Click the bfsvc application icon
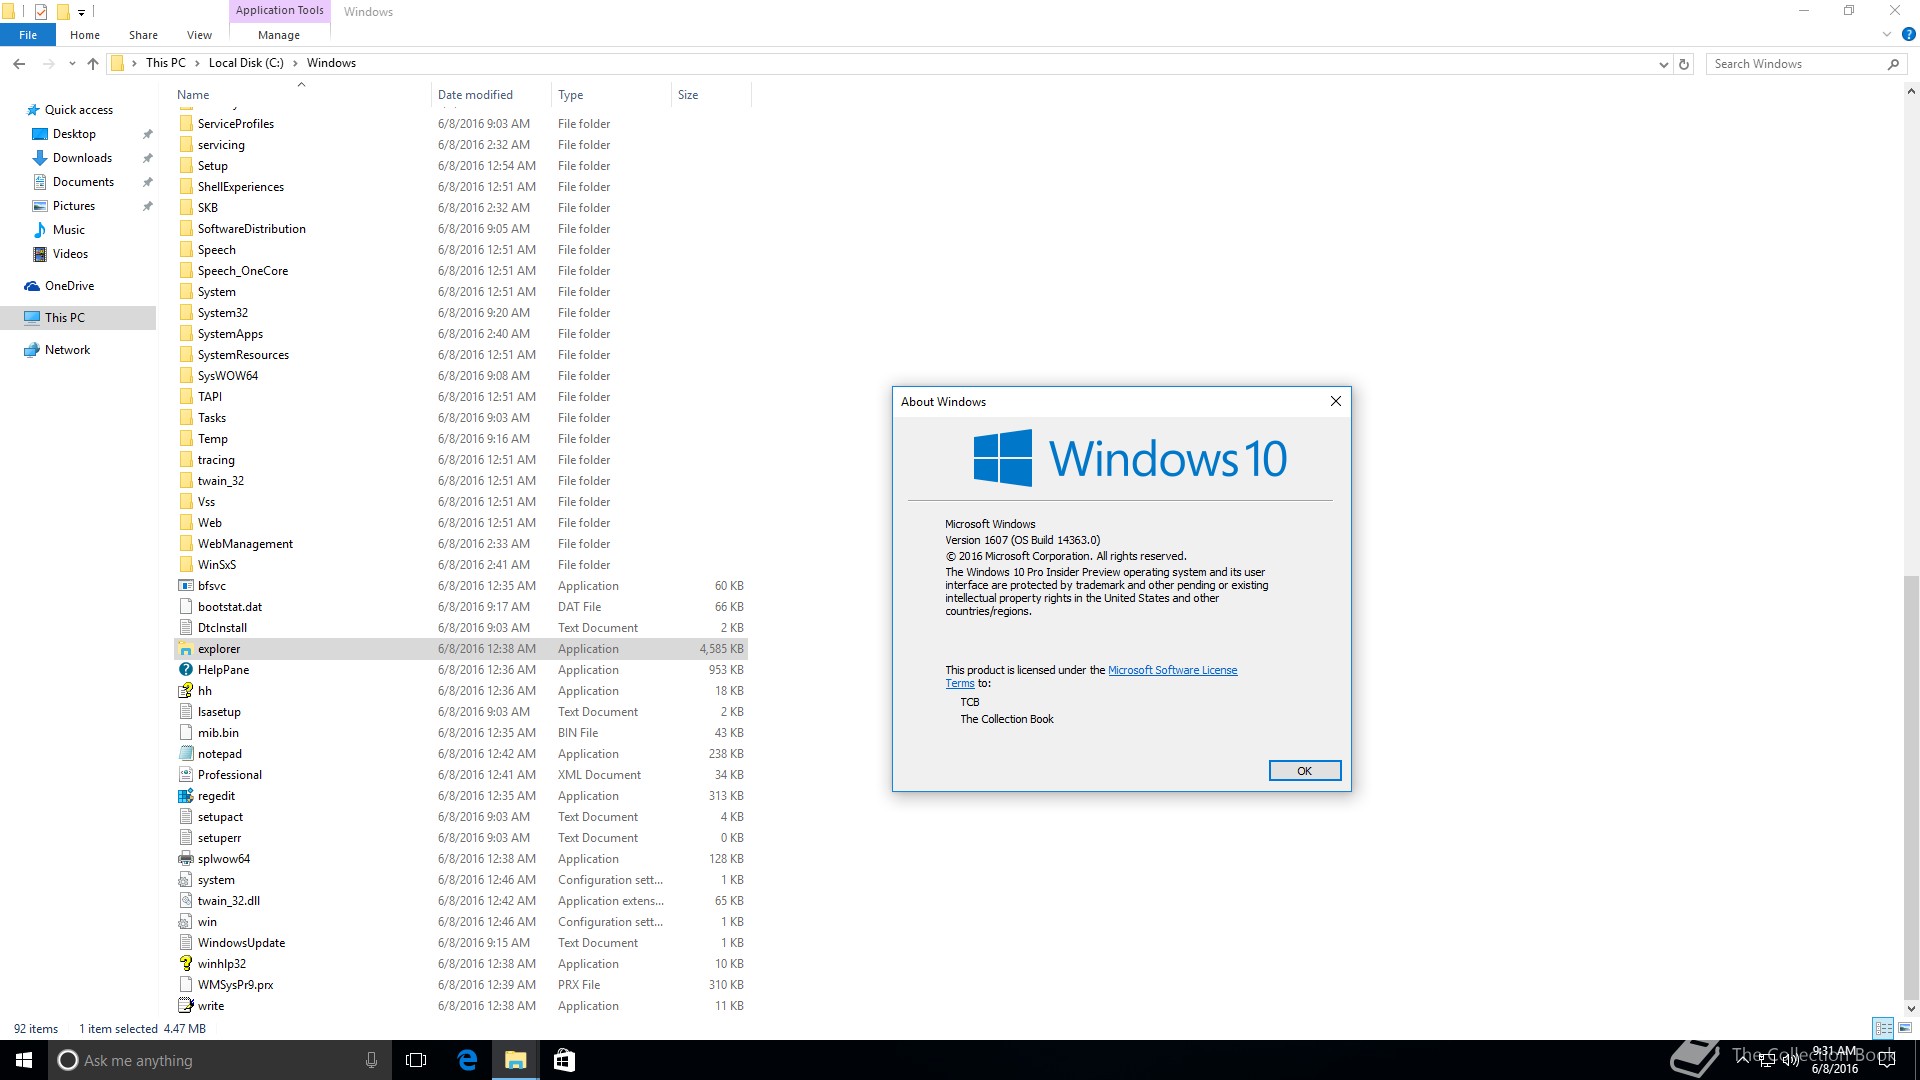Viewport: 1920px width, 1080px height. 186,586
